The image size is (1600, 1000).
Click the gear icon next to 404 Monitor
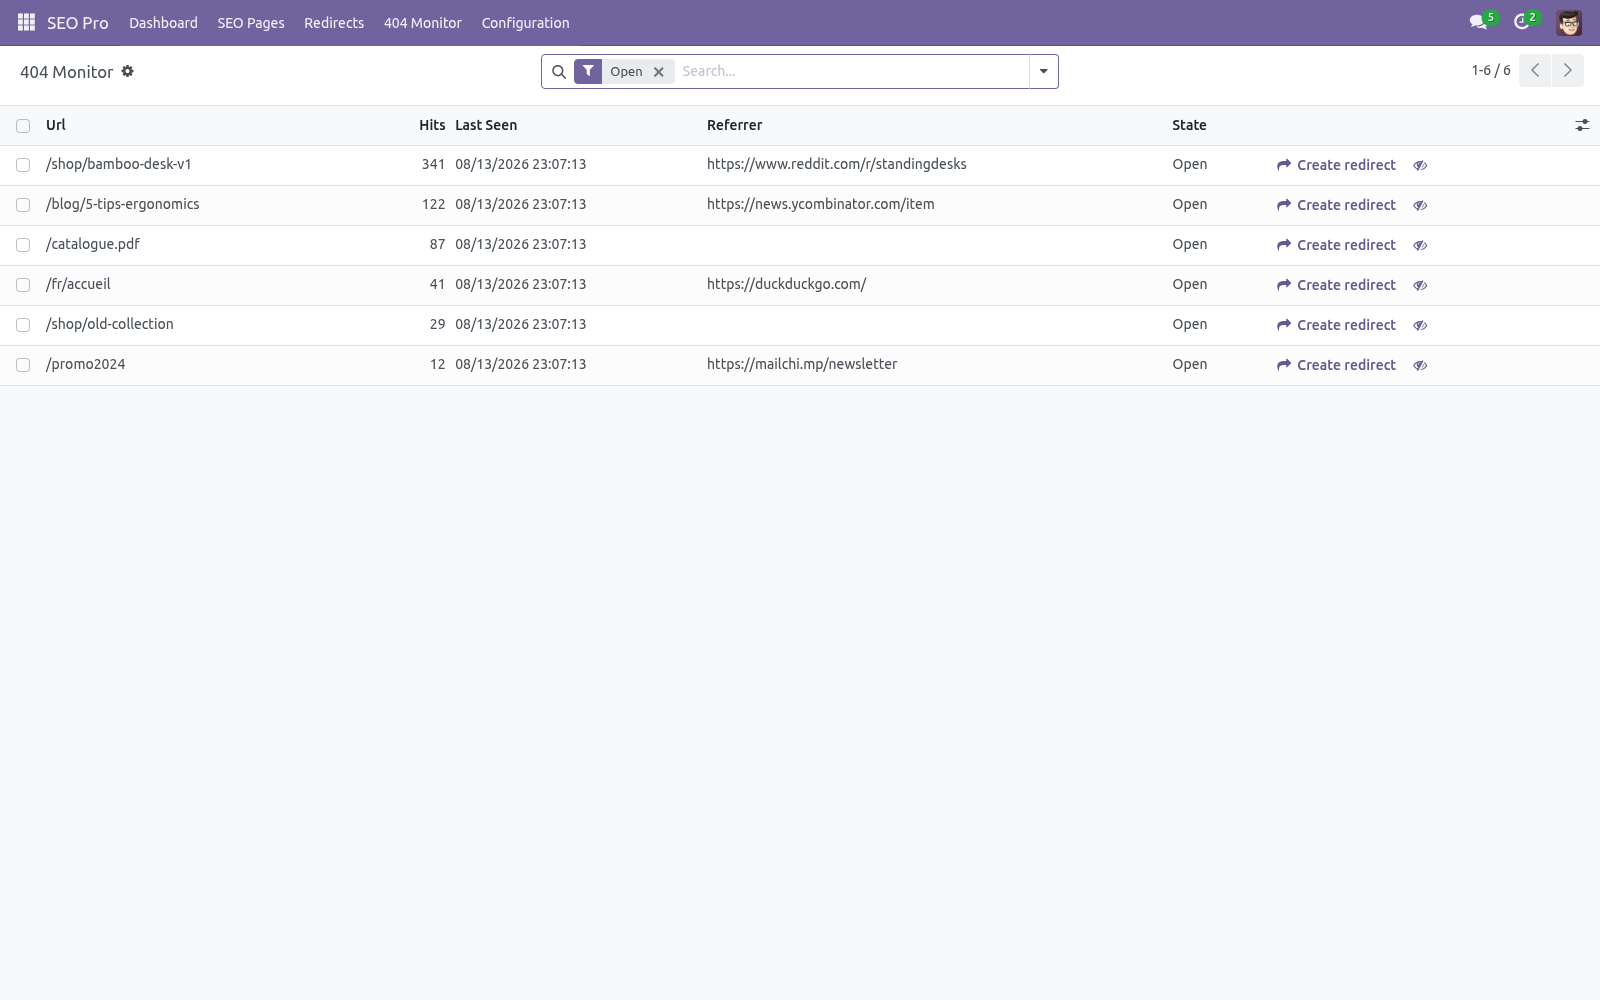(x=128, y=71)
